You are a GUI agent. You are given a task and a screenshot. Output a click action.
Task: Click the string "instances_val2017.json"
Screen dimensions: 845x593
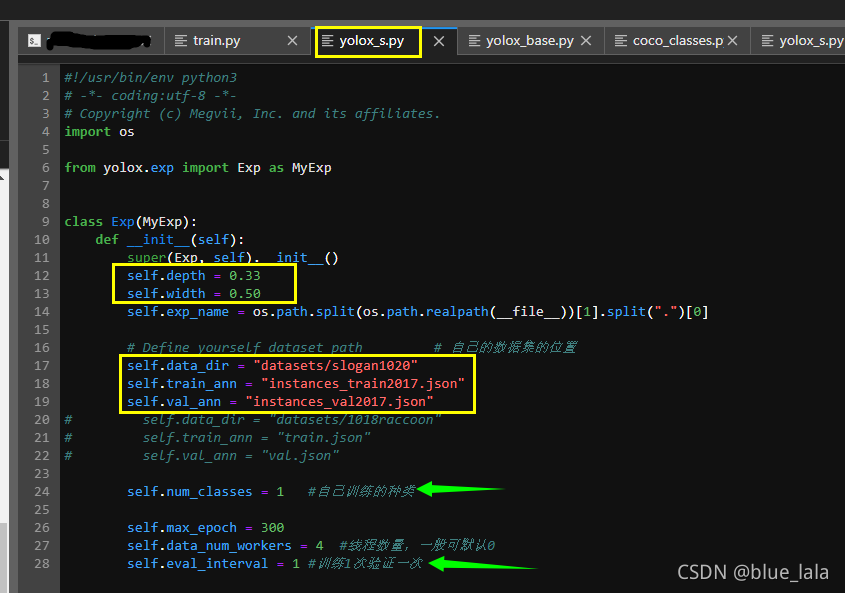click(340, 402)
